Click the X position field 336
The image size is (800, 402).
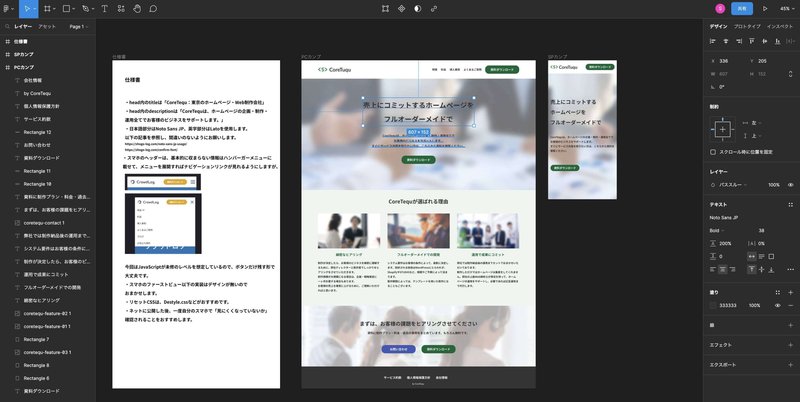tap(723, 61)
